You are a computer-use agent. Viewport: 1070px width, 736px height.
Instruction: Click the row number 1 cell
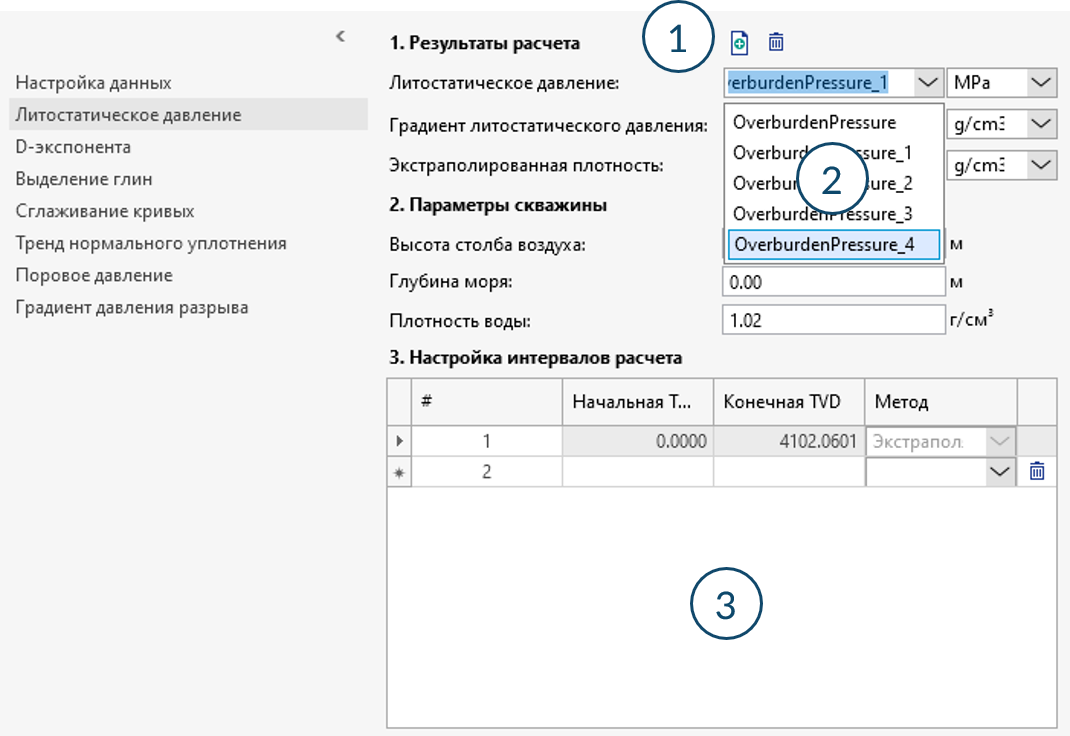point(487,441)
